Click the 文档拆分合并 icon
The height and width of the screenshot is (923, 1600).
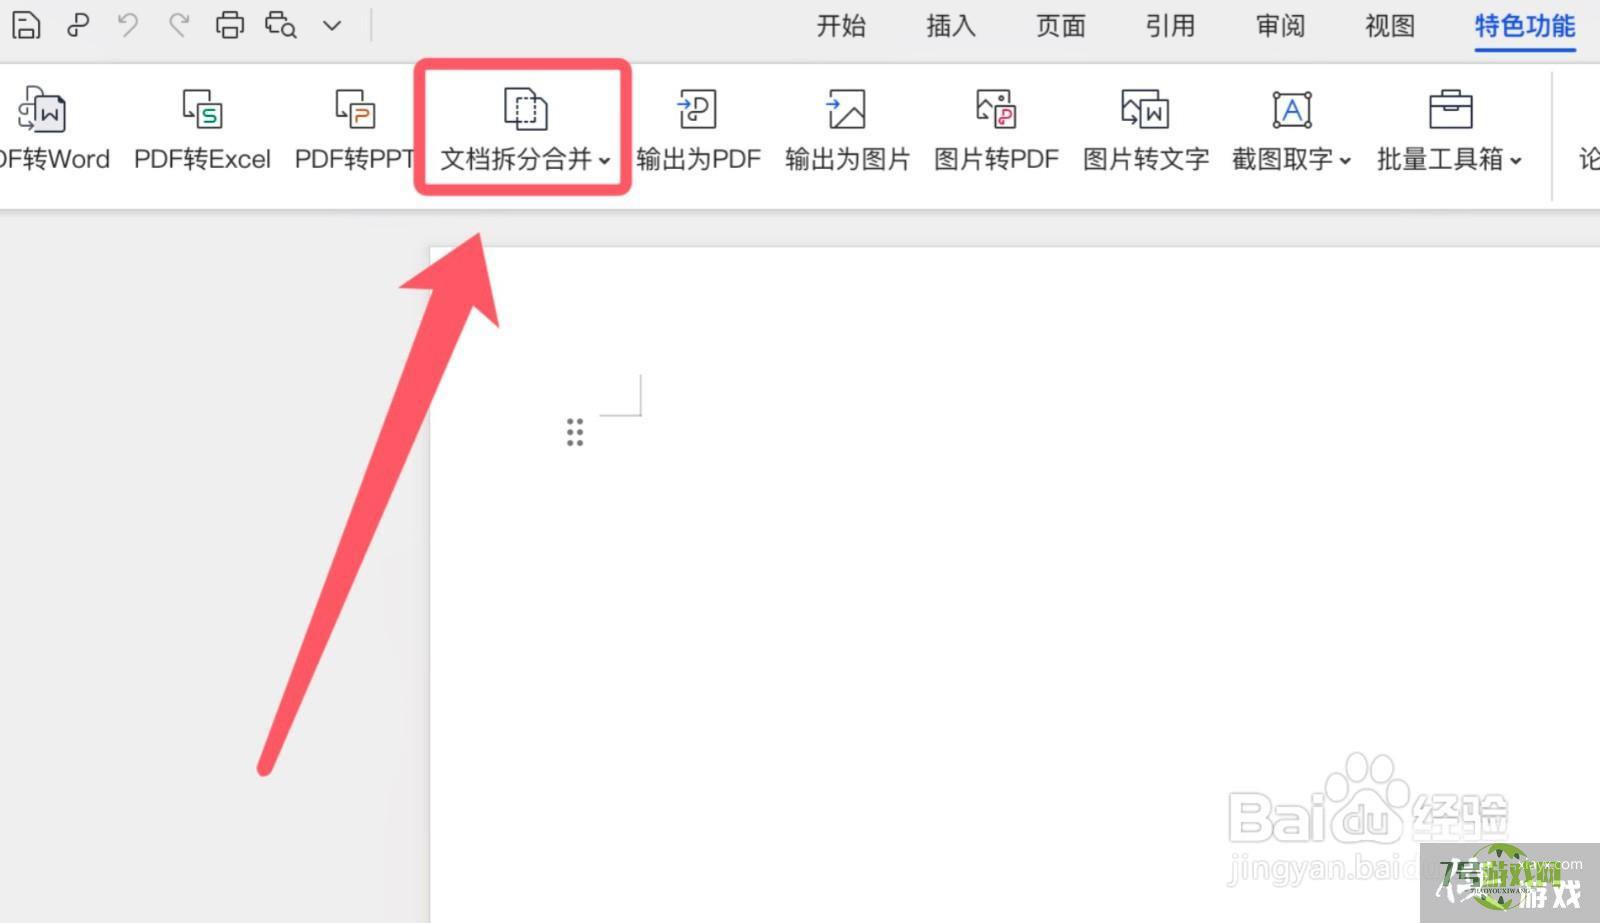coord(525,109)
